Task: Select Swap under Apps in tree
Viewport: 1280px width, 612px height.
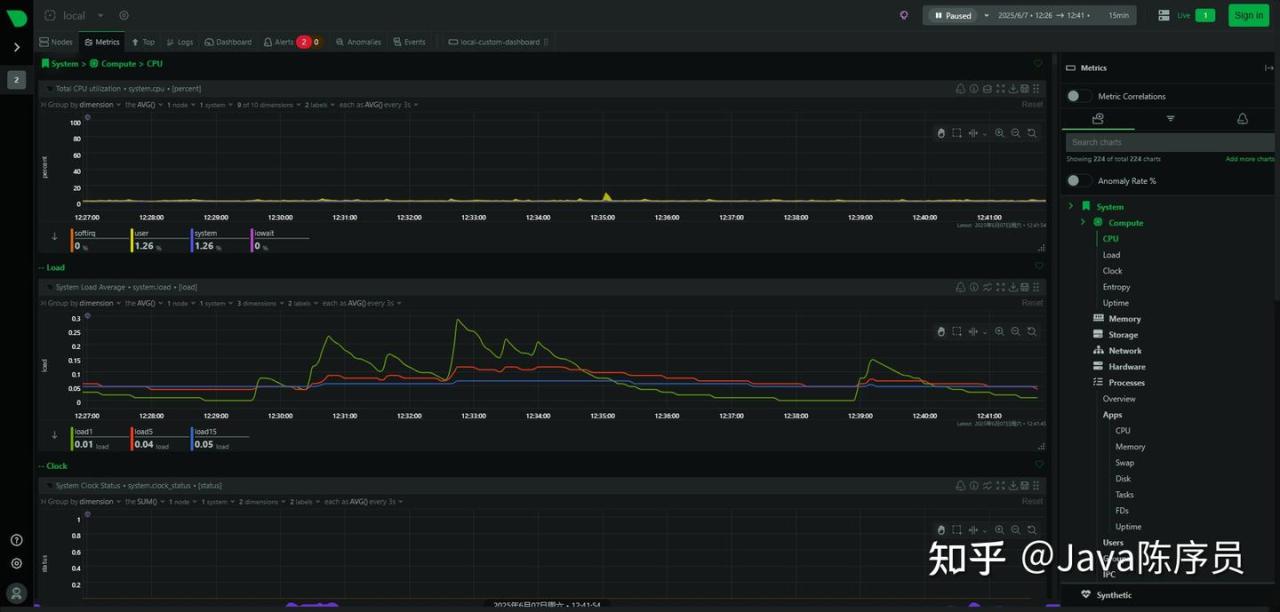Action: pos(1124,463)
